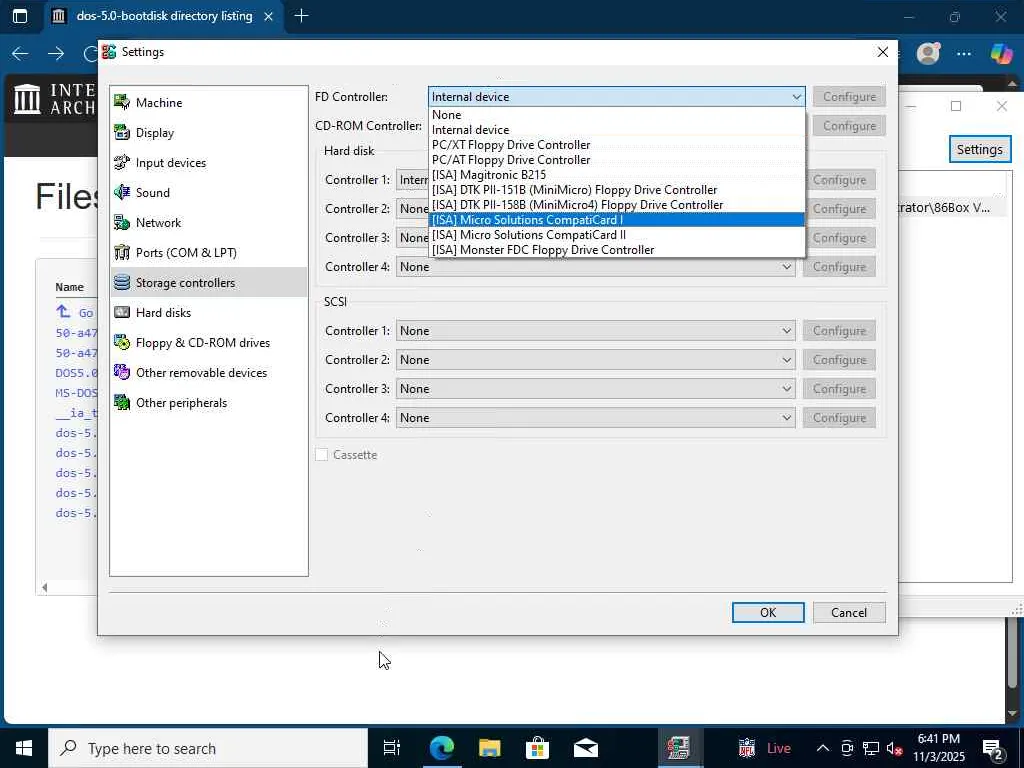The width and height of the screenshot is (1024, 768).
Task: Open the Mail app from the taskbar
Action: (x=586, y=748)
